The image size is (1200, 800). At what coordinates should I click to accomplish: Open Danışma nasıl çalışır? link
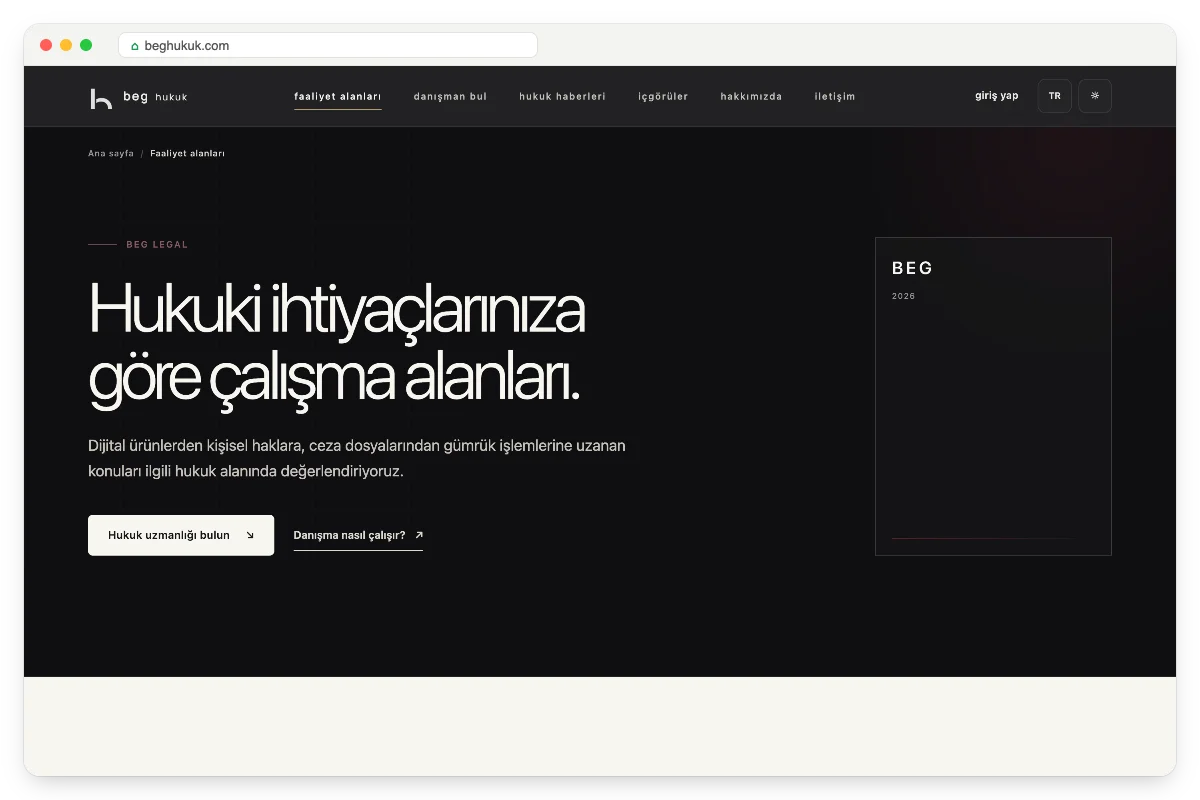[x=358, y=535]
